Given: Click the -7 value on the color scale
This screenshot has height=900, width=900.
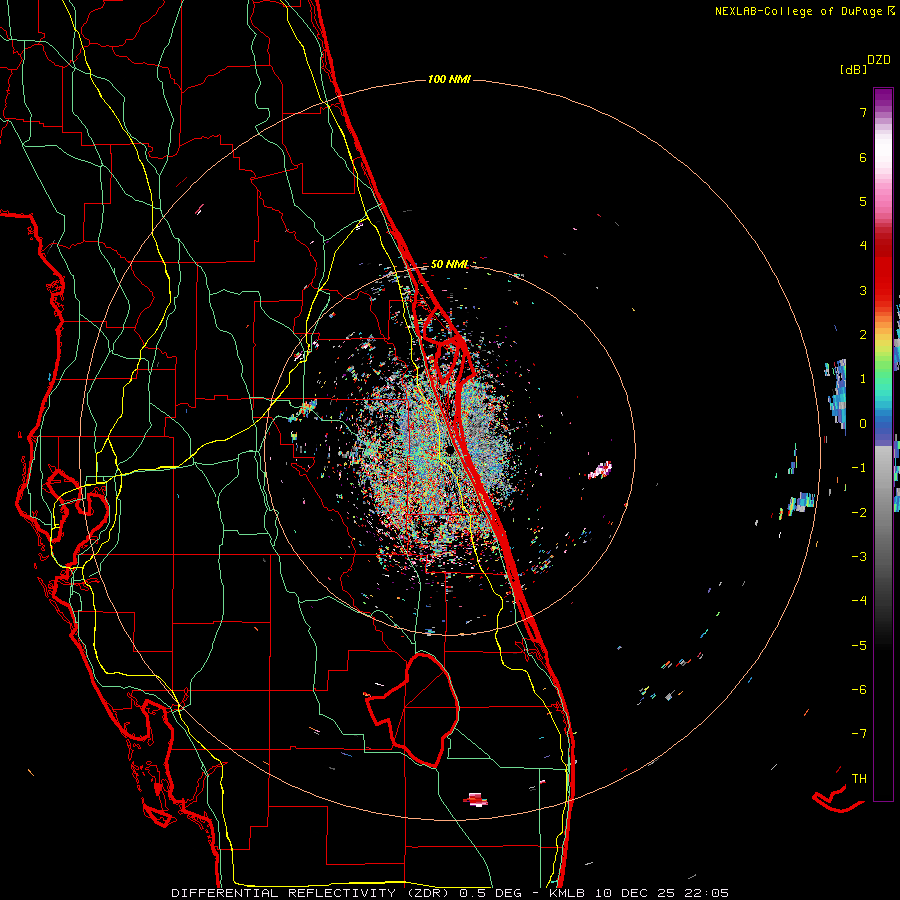Looking at the screenshot, I should (x=859, y=734).
